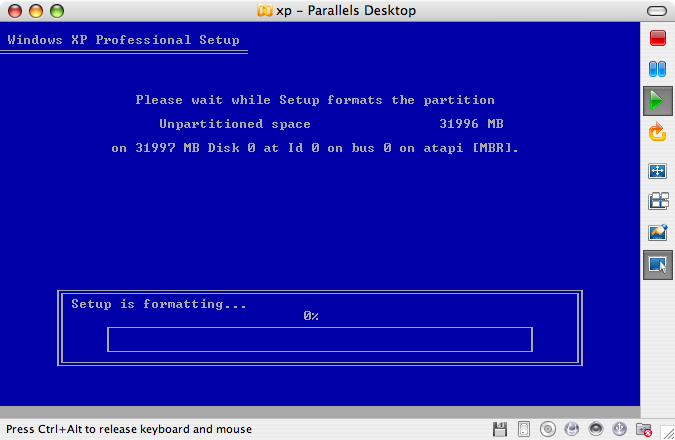Click the window resize grip corner
Image resolution: width=675 pixels, height=440 pixels.
[669, 434]
